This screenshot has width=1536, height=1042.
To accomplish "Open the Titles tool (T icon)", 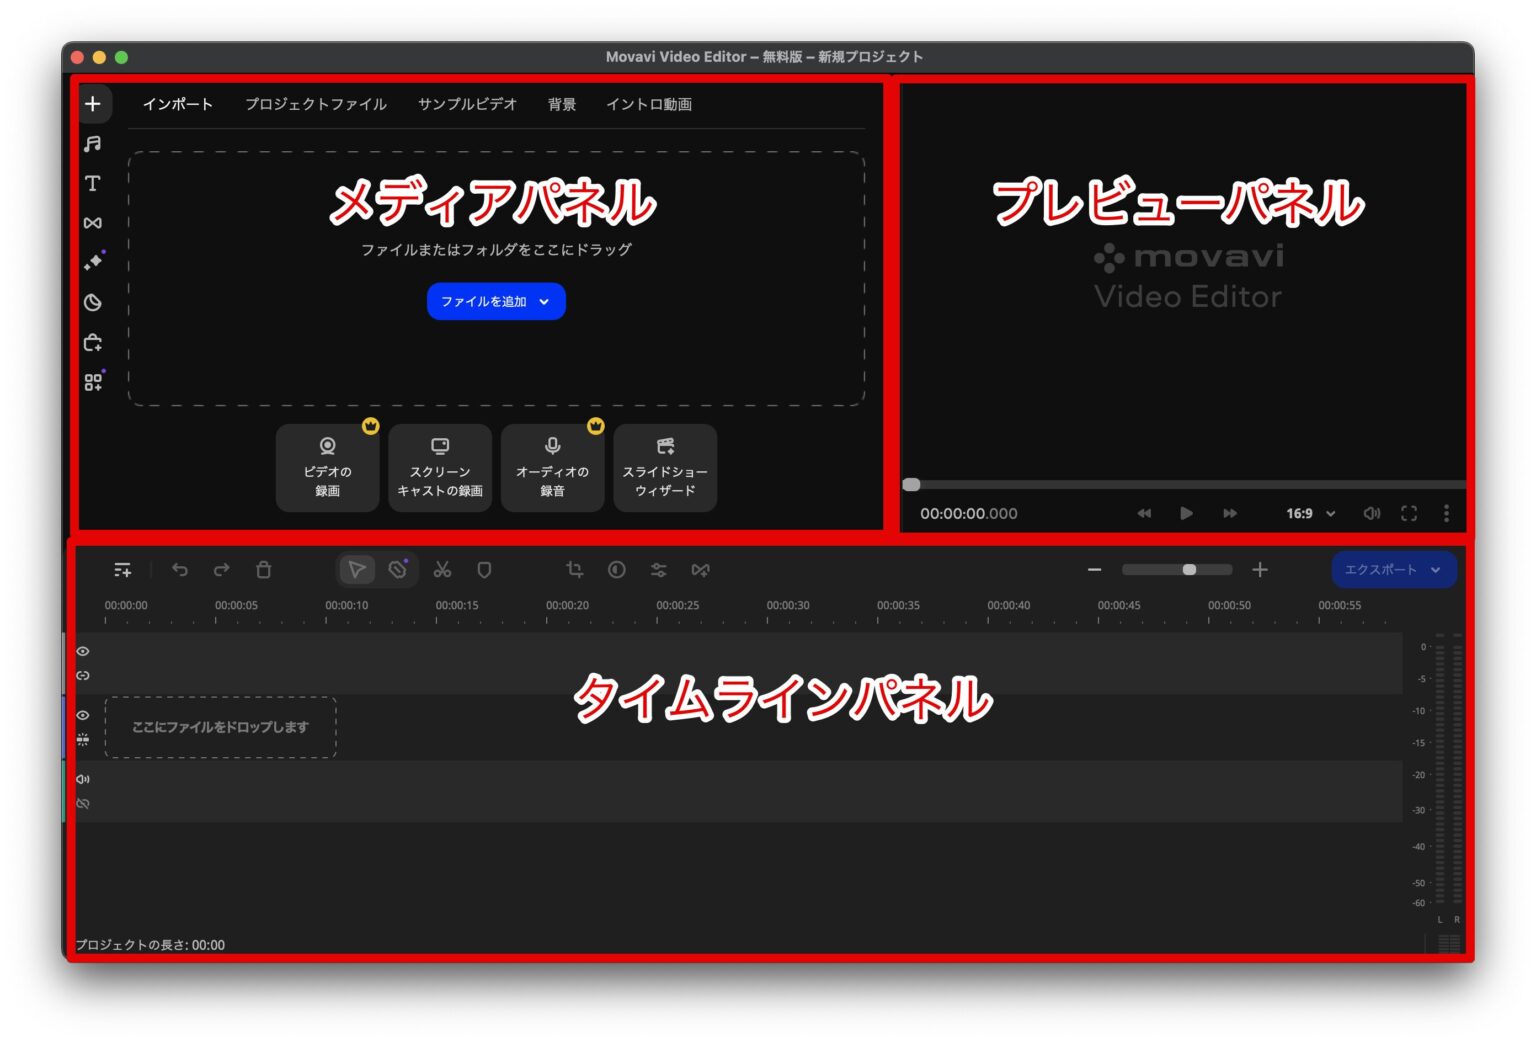I will (93, 184).
